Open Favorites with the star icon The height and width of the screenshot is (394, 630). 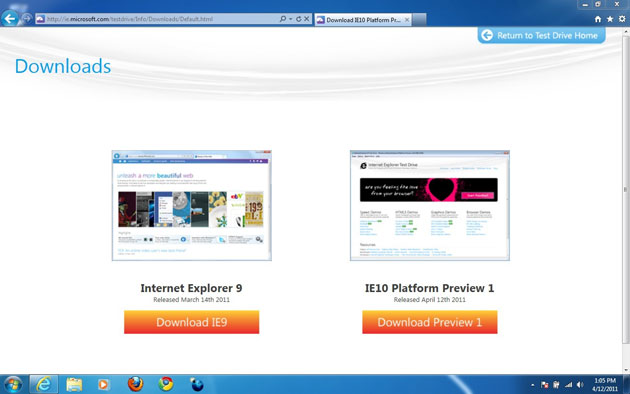(610, 19)
